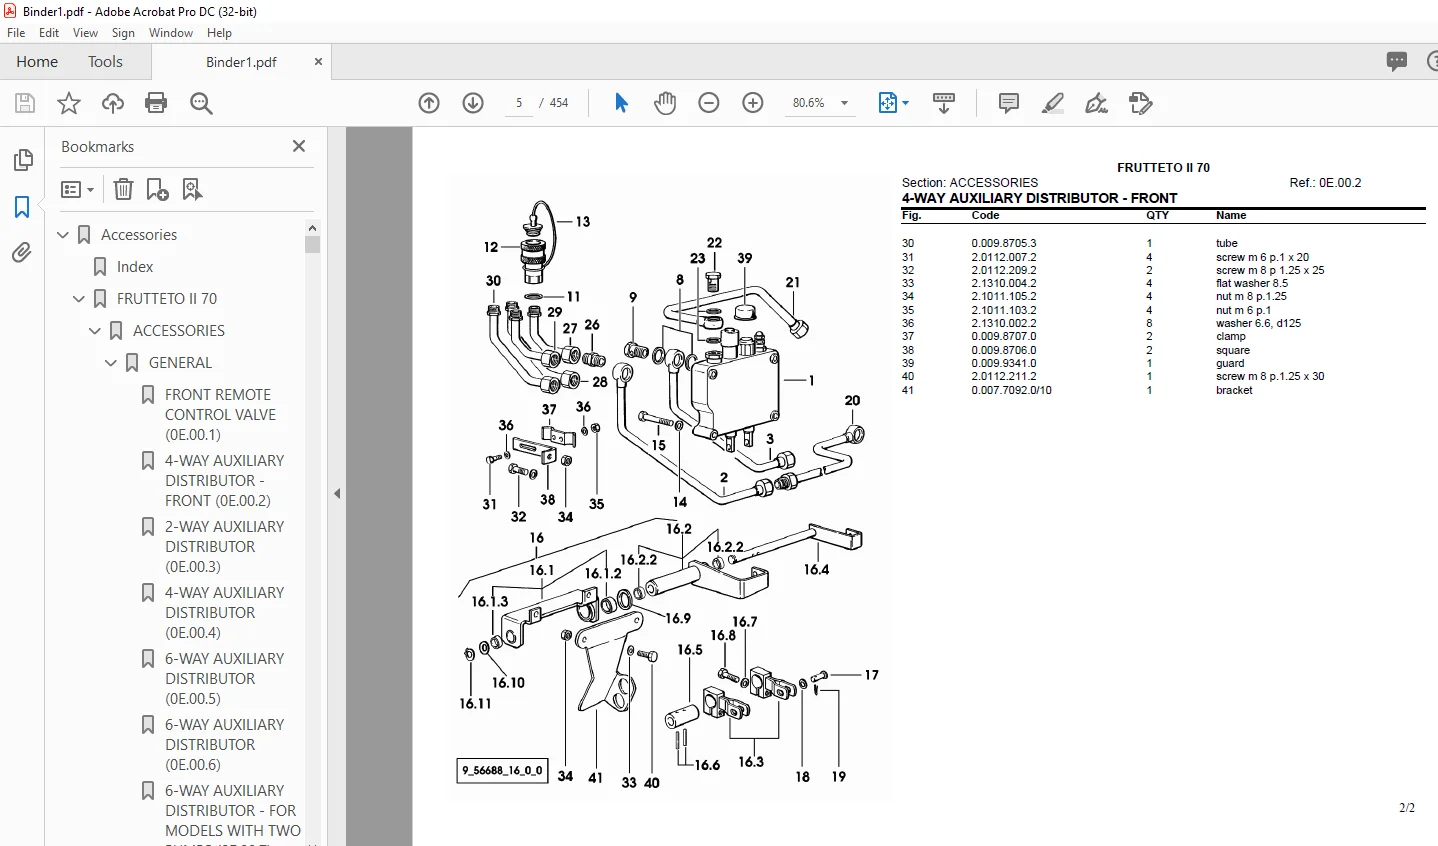Open the bookmarks options menu
Image resolution: width=1438 pixels, height=846 pixels.
(77, 189)
